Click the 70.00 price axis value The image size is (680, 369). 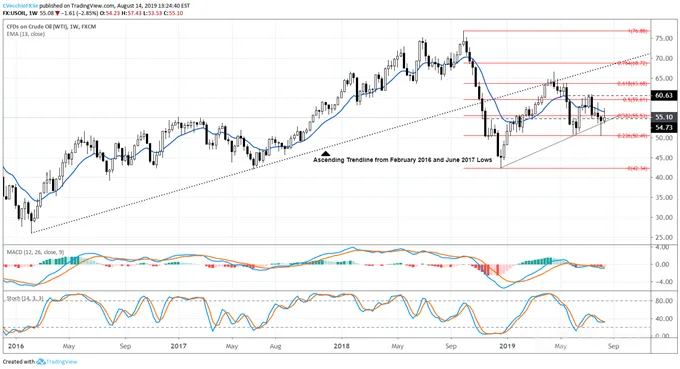coord(664,59)
